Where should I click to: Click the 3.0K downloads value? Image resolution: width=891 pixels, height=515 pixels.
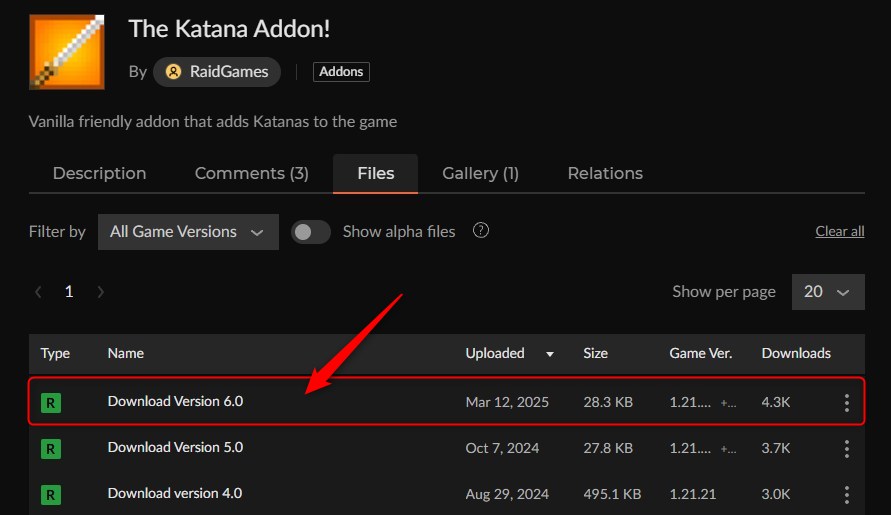(776, 495)
